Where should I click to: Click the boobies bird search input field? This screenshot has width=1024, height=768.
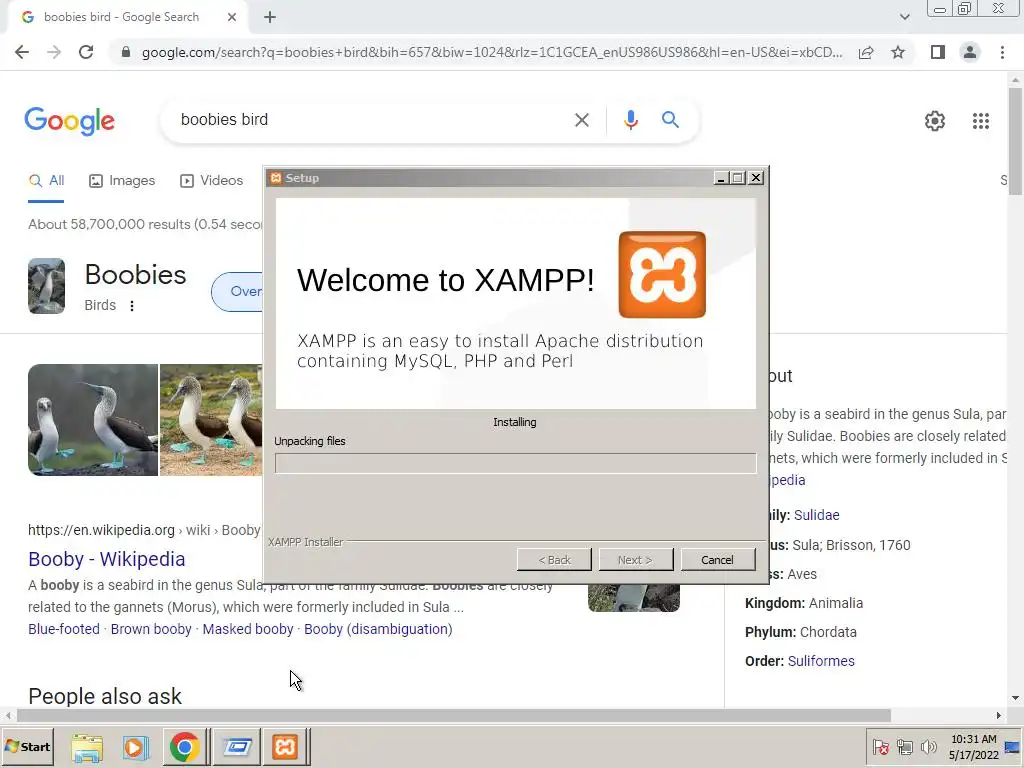point(366,120)
